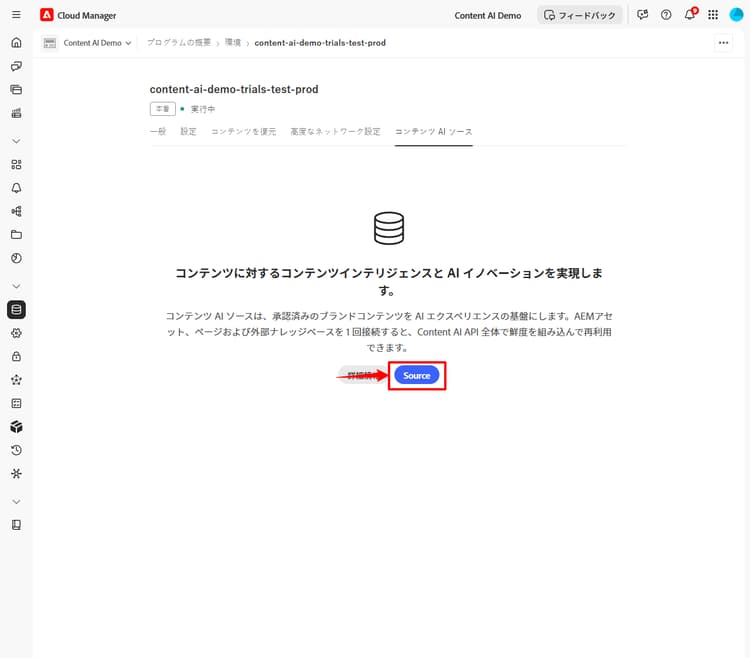Open the Home icon in sidebar
The height and width of the screenshot is (658, 750).
click(16, 43)
